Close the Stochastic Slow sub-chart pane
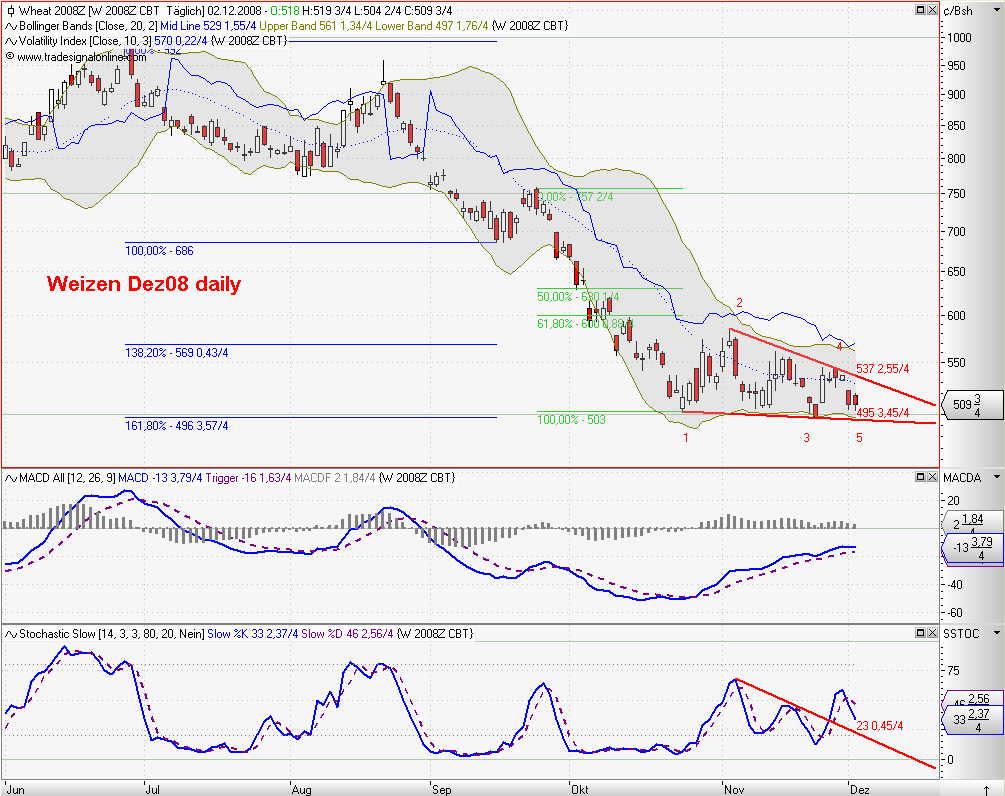This screenshot has height=796, width=1005. (x=932, y=633)
